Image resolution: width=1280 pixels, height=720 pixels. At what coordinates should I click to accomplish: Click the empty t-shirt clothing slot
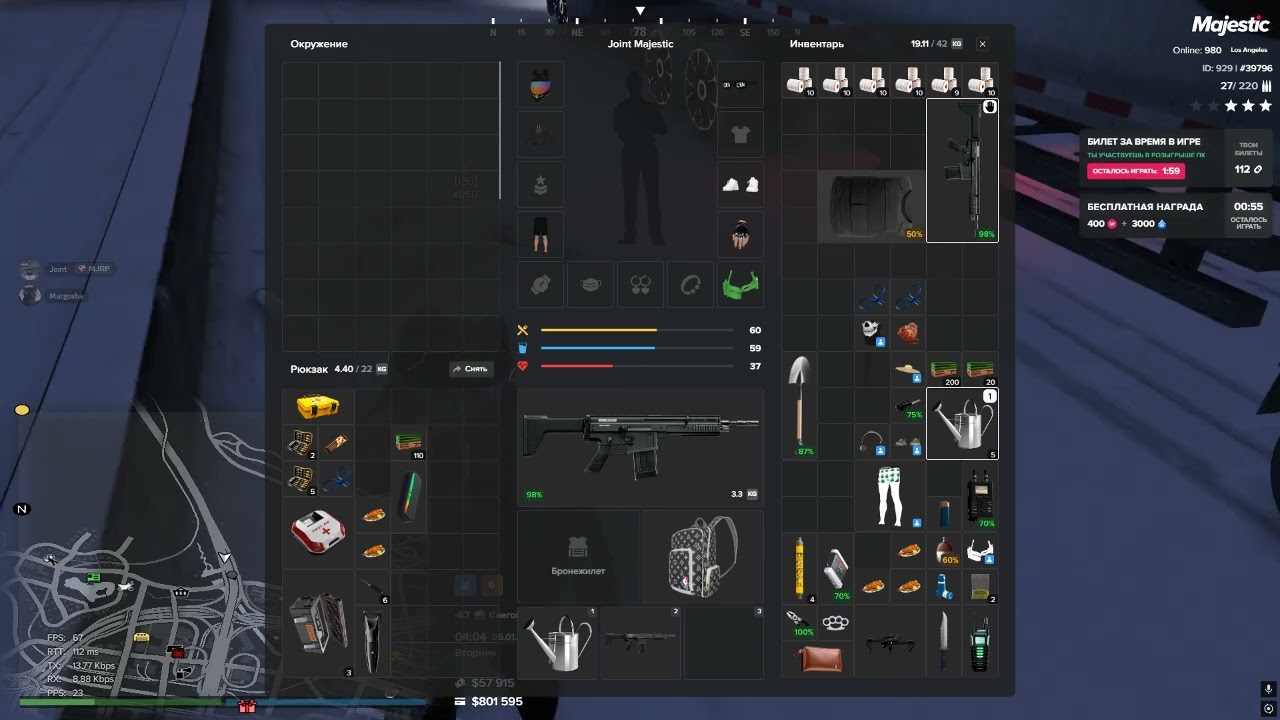[x=740, y=135]
